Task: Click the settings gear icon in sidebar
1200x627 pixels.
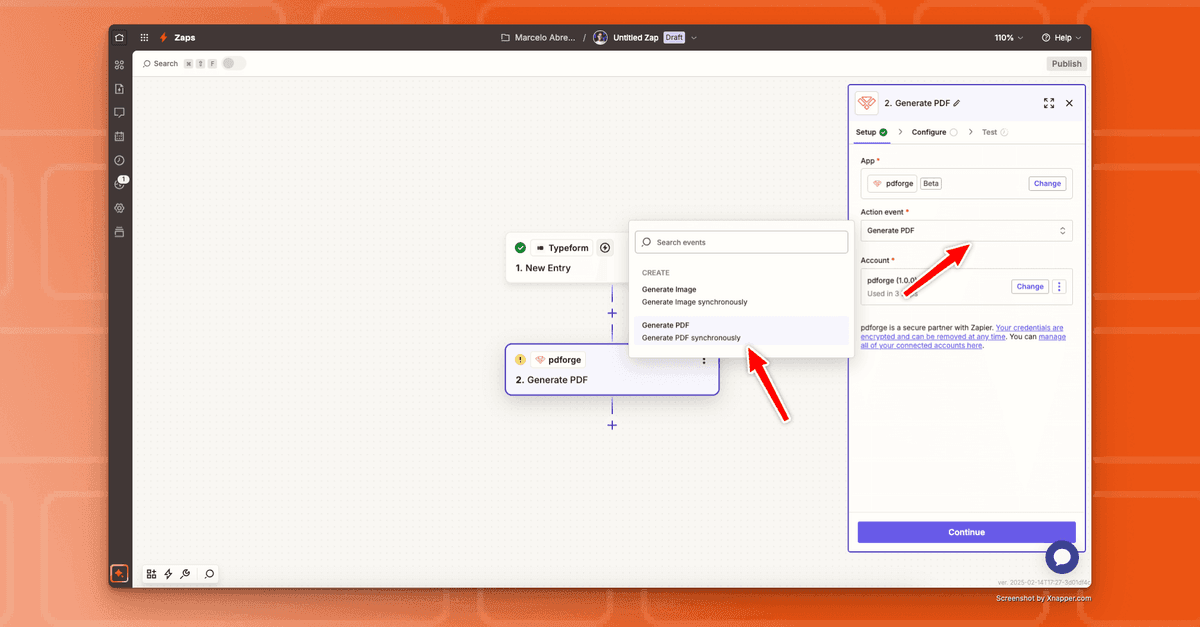Action: [x=120, y=208]
